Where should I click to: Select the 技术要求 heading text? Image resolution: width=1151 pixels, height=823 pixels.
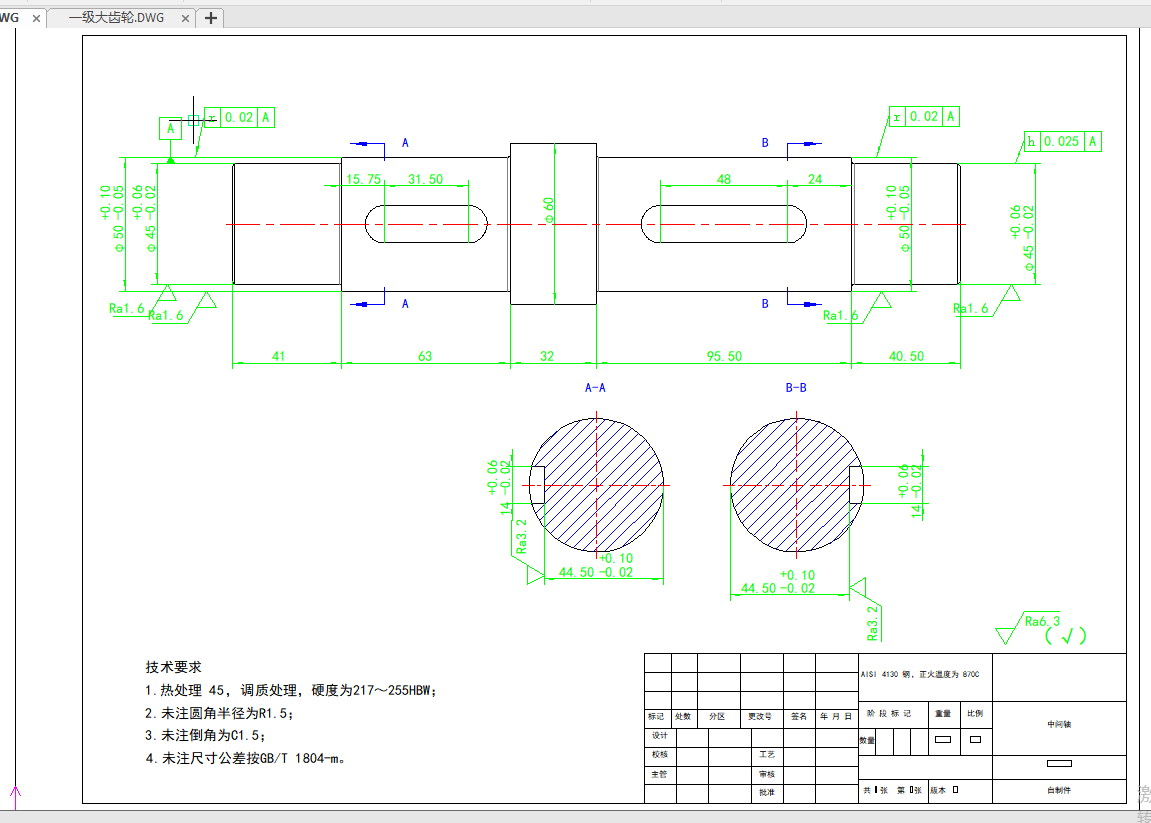click(174, 667)
